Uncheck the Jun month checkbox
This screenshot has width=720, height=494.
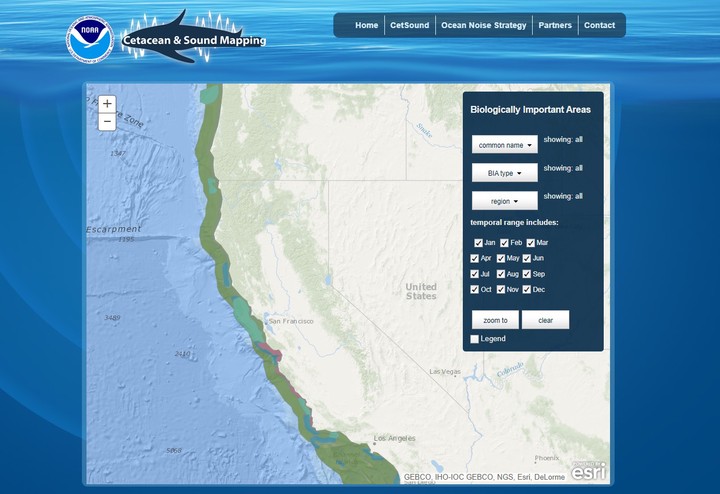tap(527, 258)
